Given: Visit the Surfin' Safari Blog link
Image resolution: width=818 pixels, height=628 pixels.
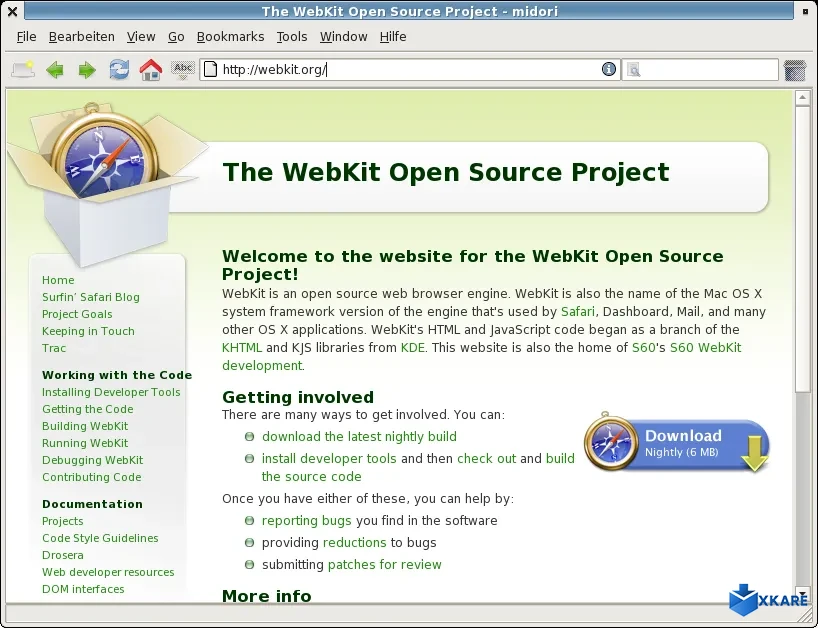Looking at the screenshot, I should click(x=91, y=297).
